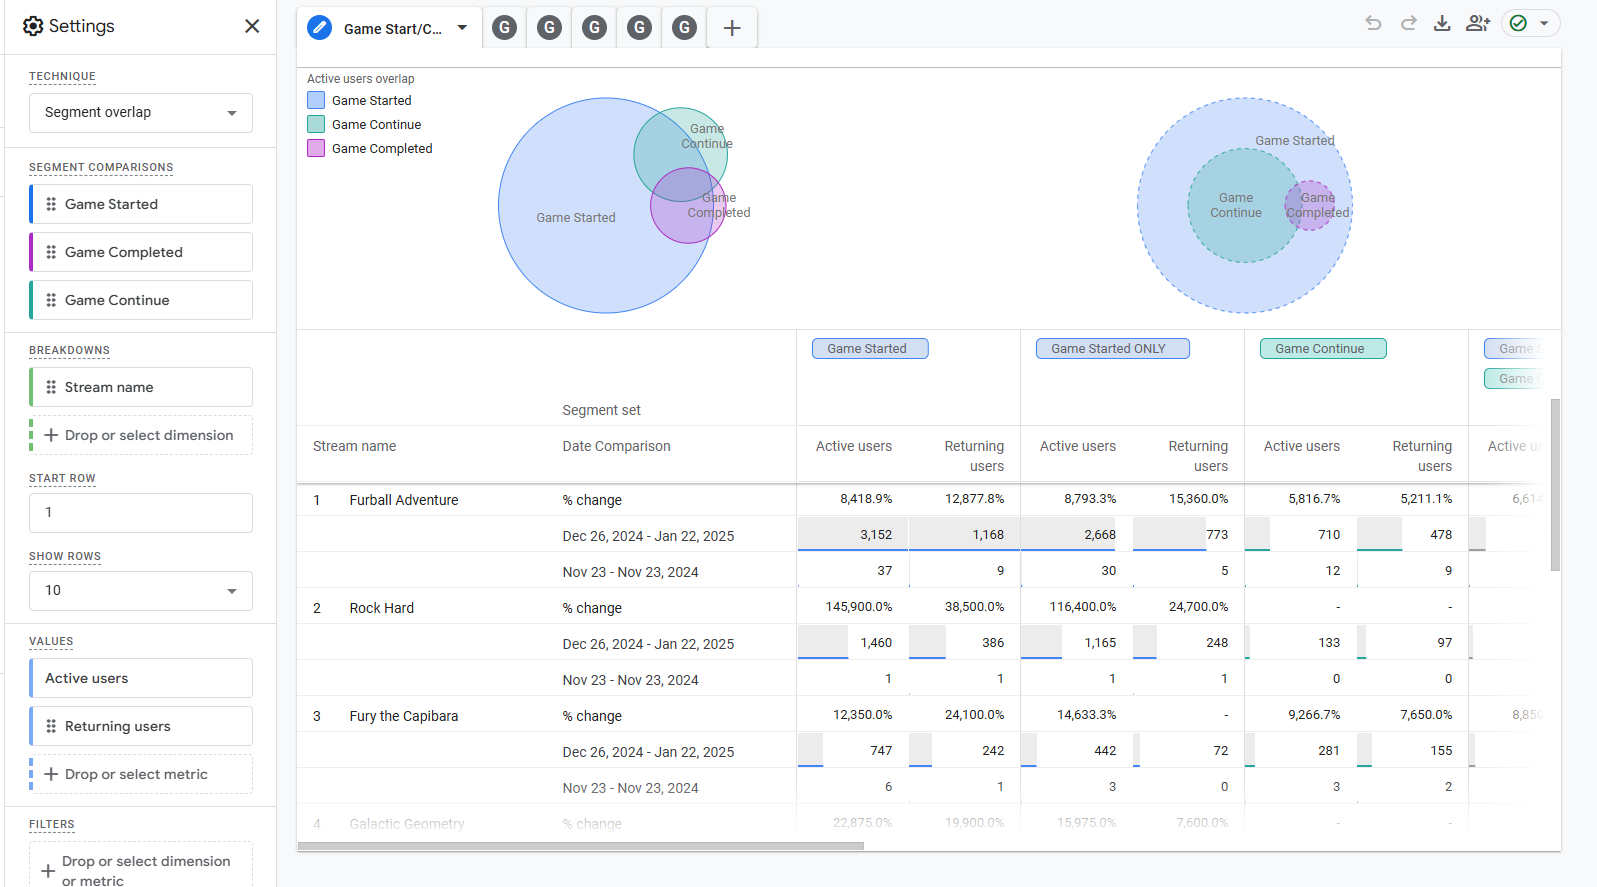This screenshot has width=1597, height=887.
Task: Expand the Game Start tab dropdown arrow
Action: click(462, 28)
